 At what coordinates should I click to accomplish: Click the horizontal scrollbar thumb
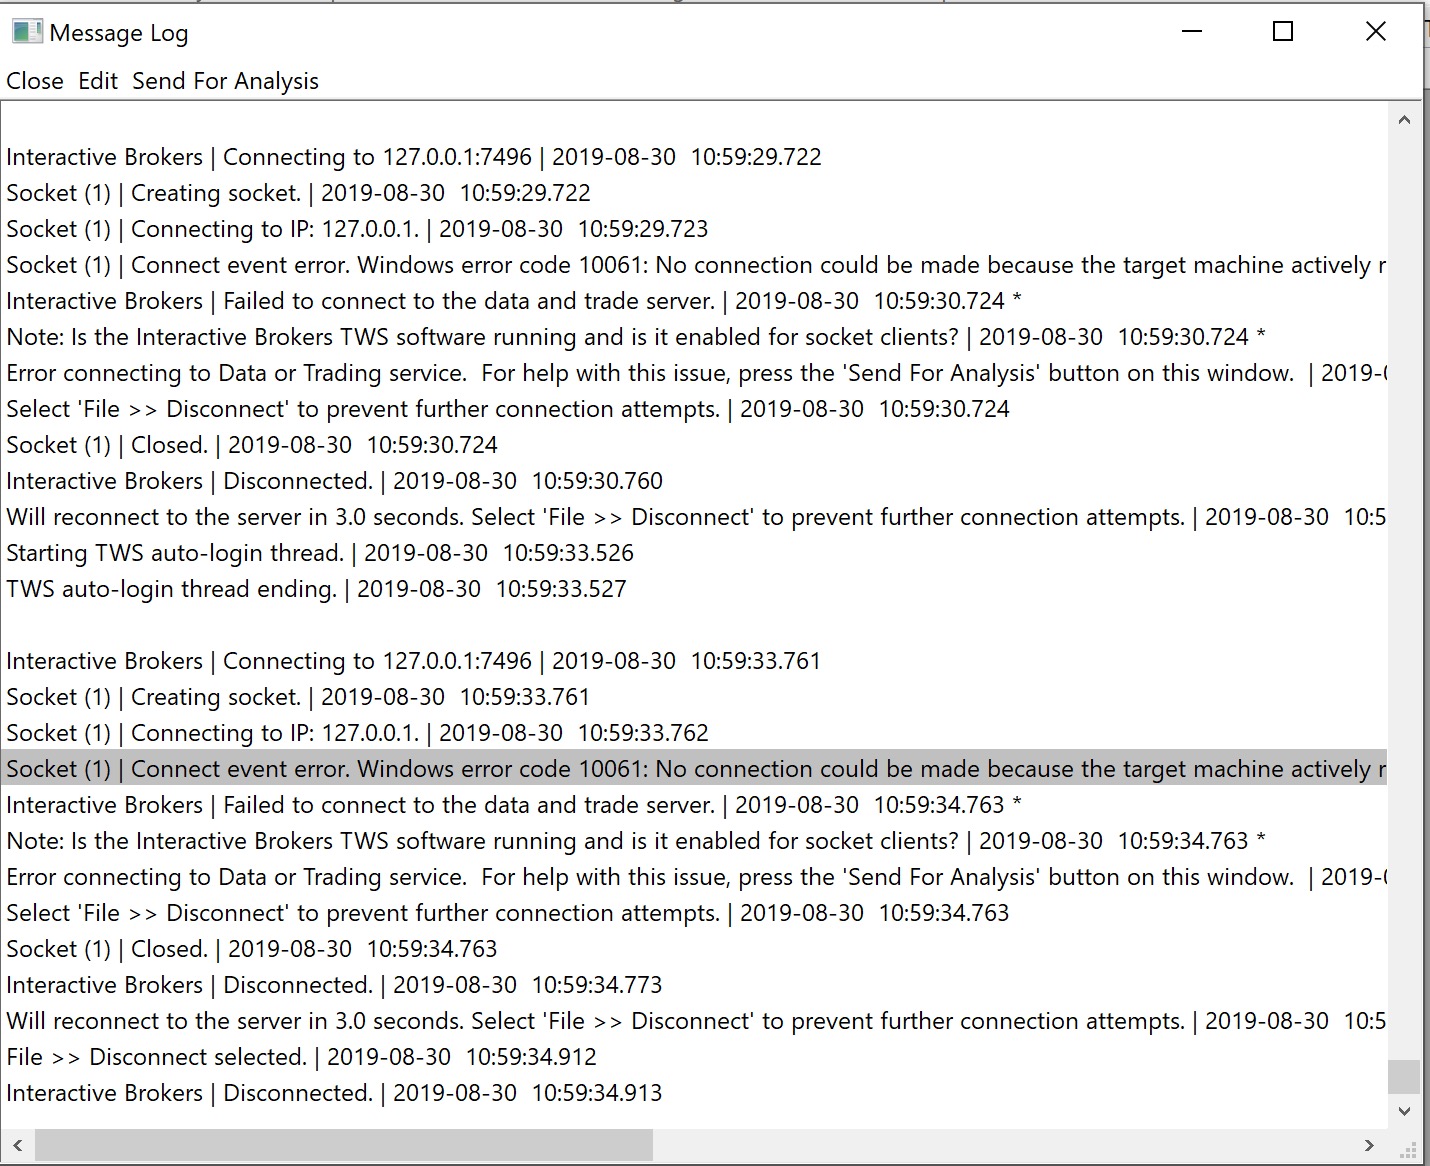tap(344, 1145)
